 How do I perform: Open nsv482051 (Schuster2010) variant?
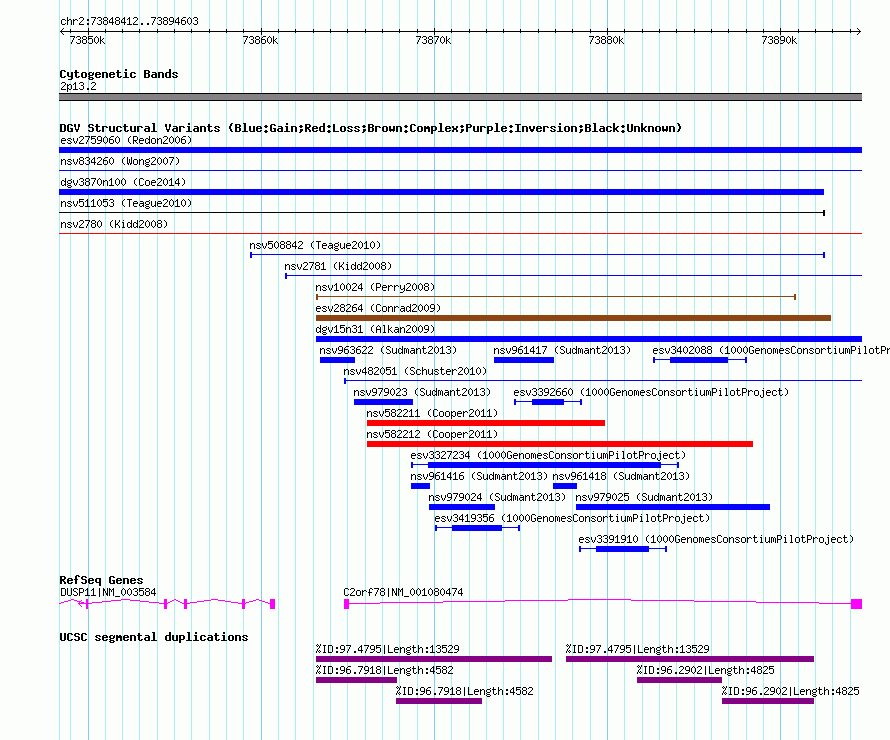603,381
